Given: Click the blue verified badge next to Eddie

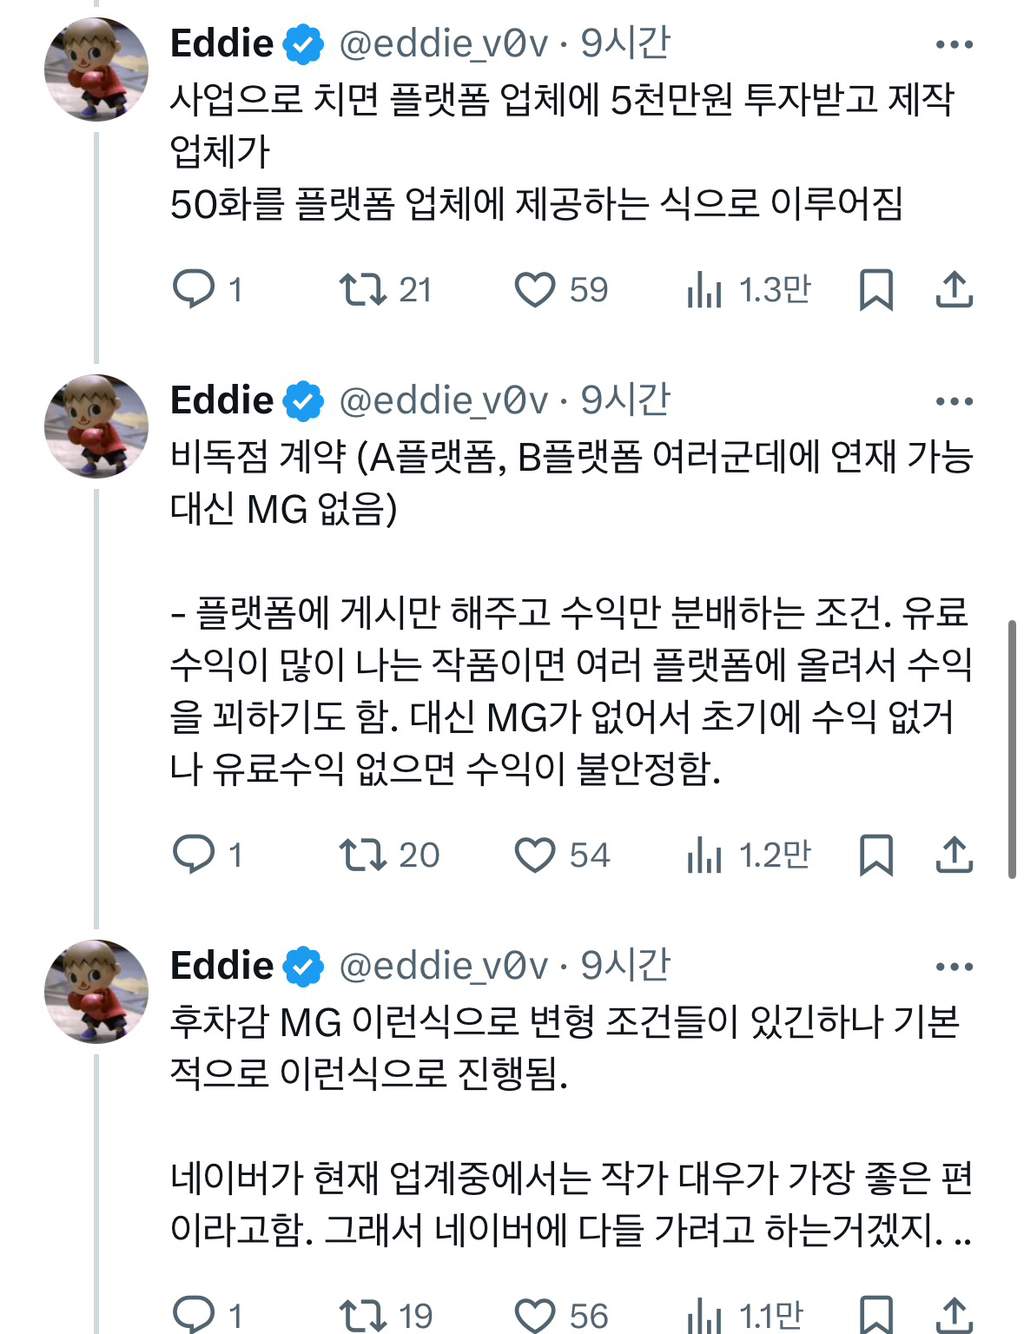Looking at the screenshot, I should coord(301,42).
